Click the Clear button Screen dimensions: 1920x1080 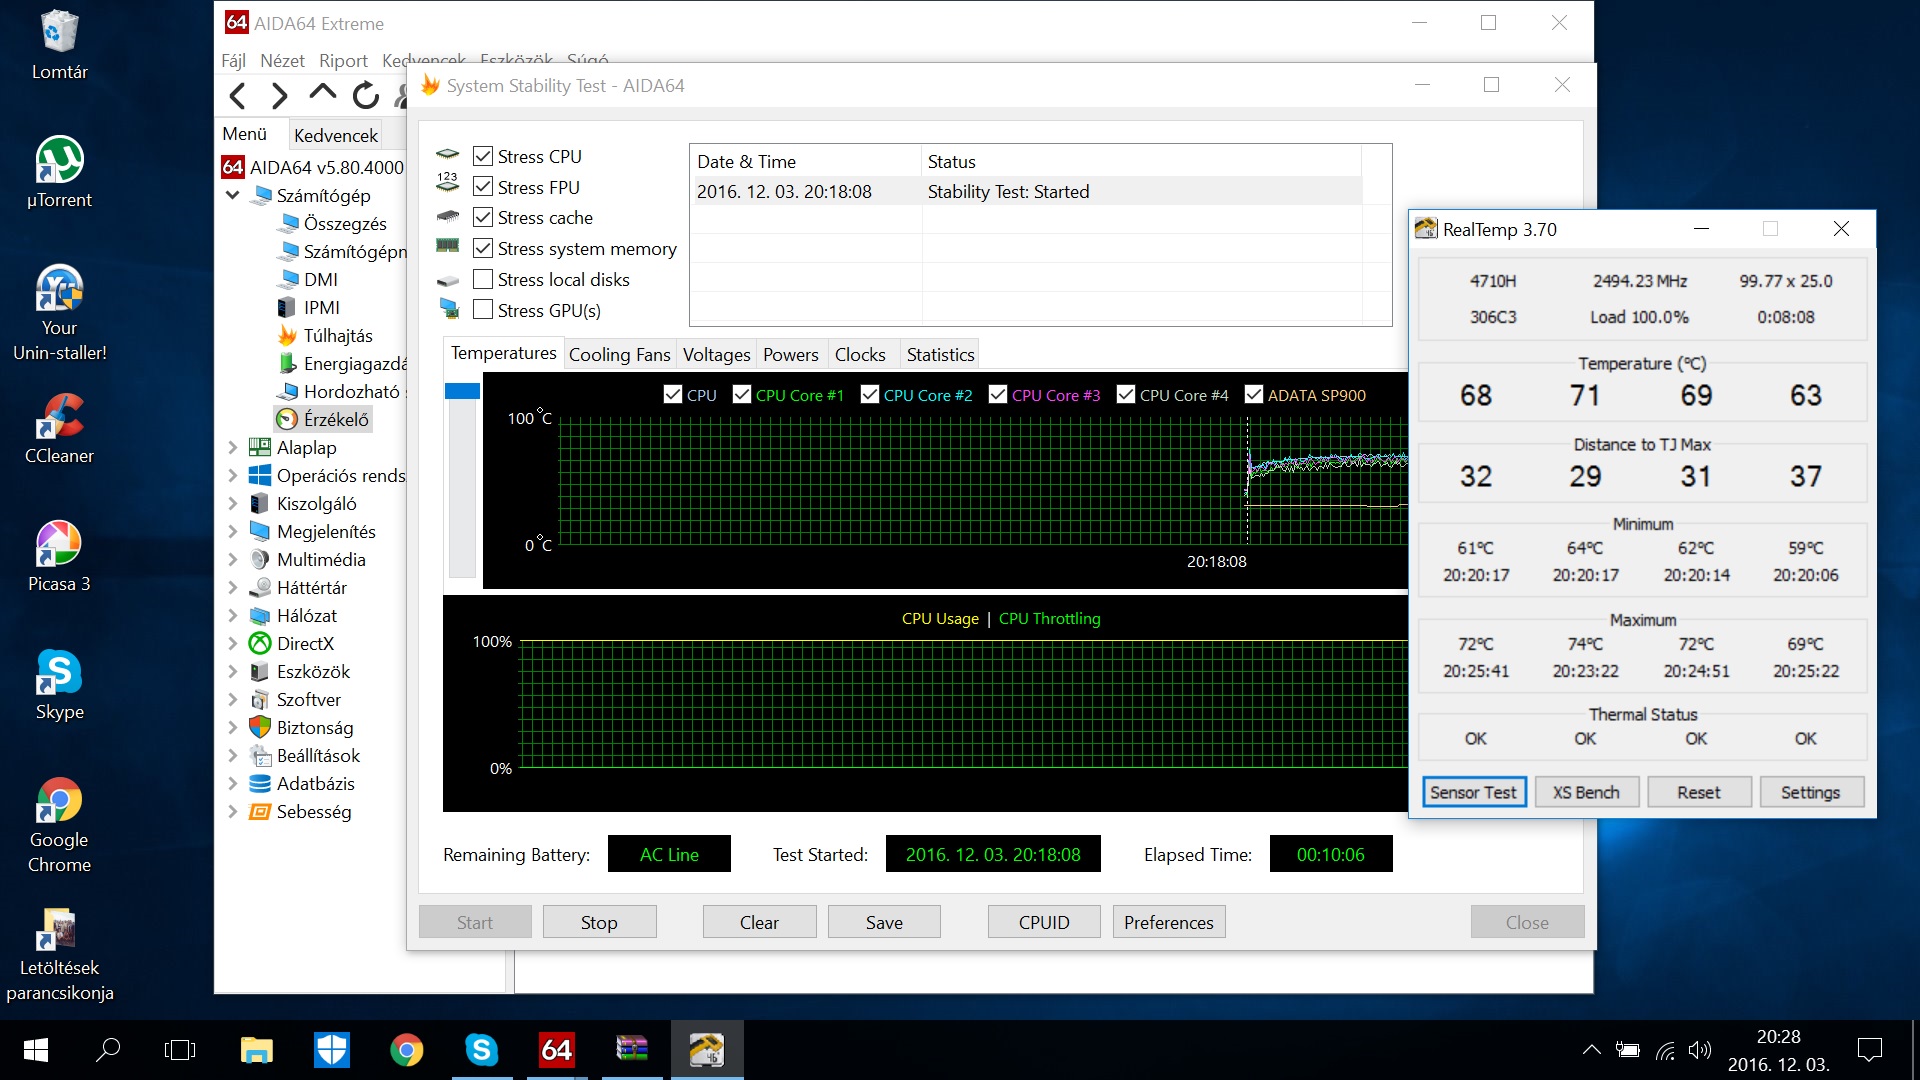(759, 922)
